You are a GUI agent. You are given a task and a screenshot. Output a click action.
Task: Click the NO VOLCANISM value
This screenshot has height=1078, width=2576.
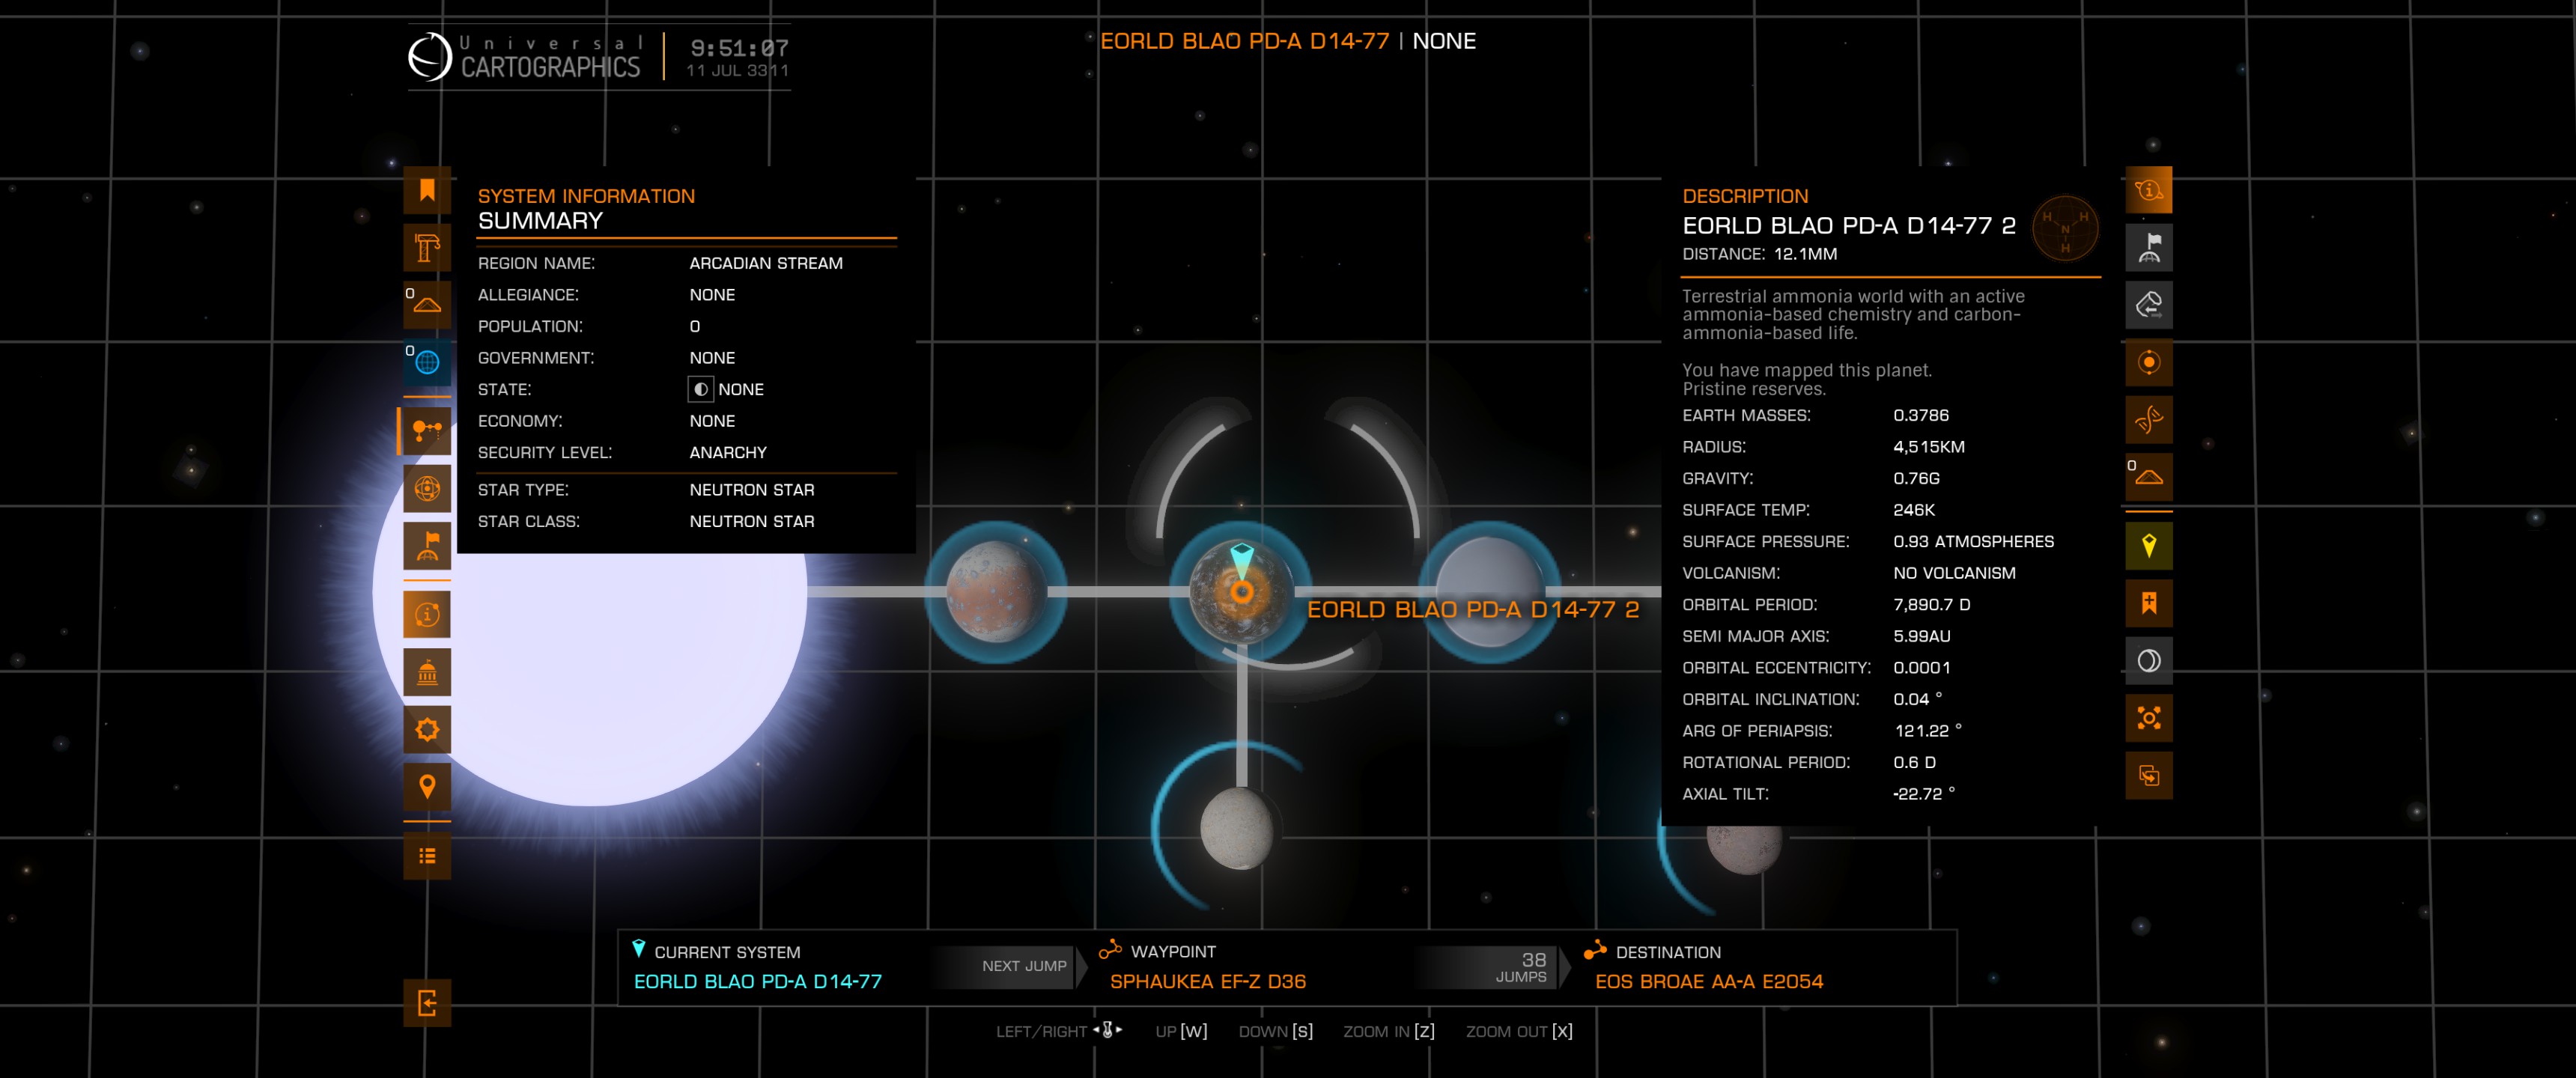click(x=1954, y=573)
